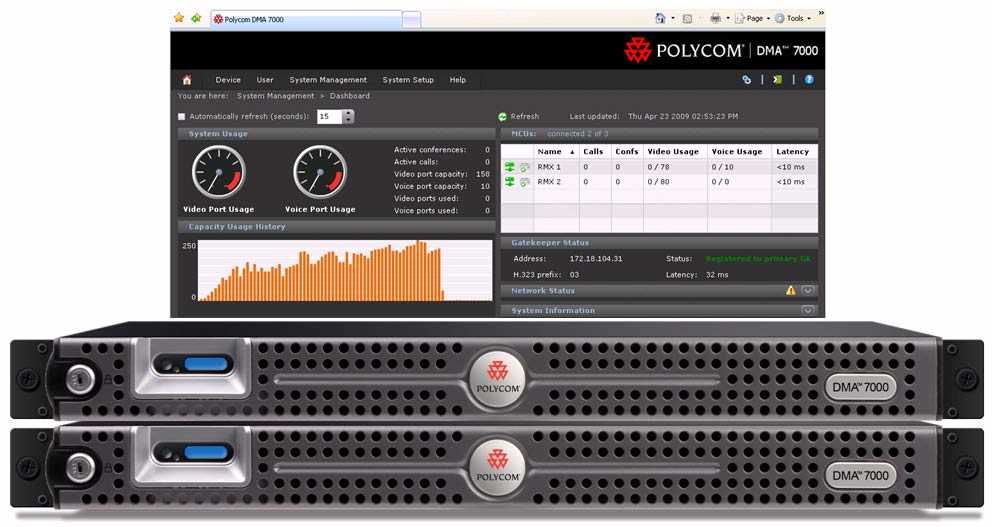Click the Add to Favorites green-arrow star
This screenshot has height=527, width=992.
click(x=196, y=18)
